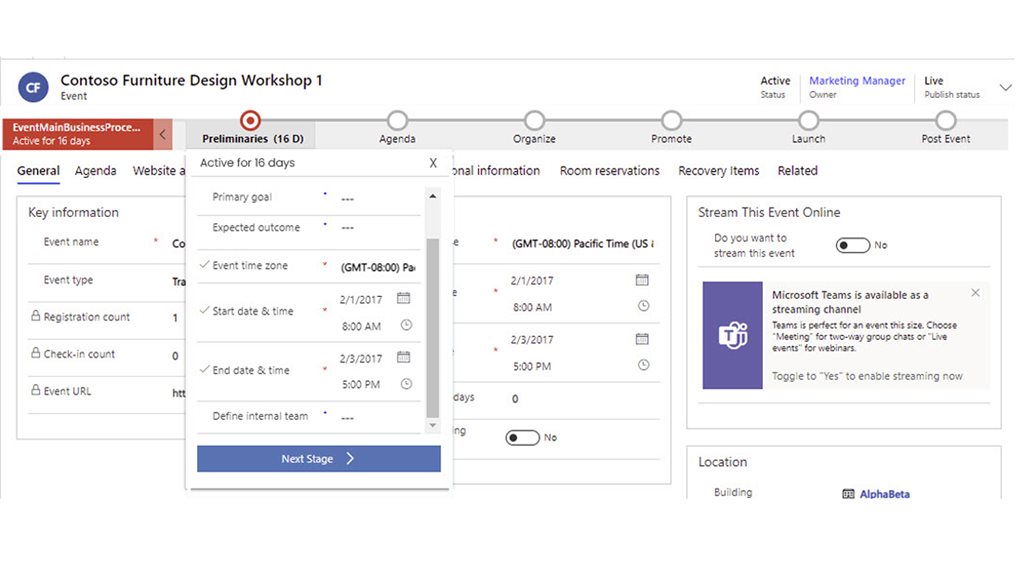
Task: Toggle the stream this event switch
Action: (x=853, y=245)
